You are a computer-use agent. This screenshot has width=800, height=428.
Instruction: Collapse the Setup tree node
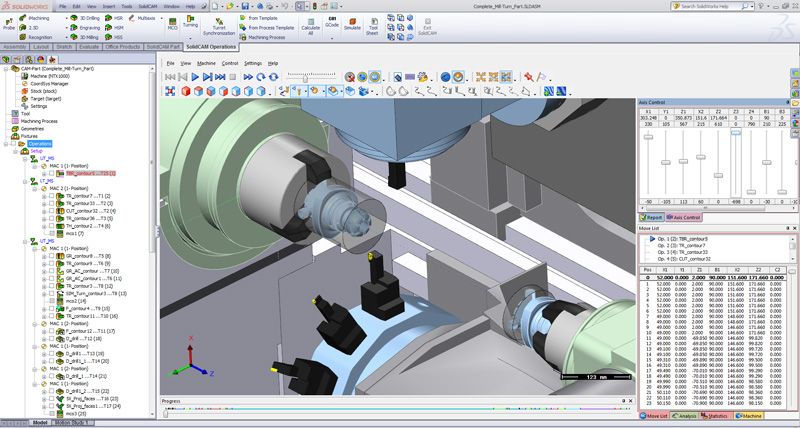coord(15,152)
